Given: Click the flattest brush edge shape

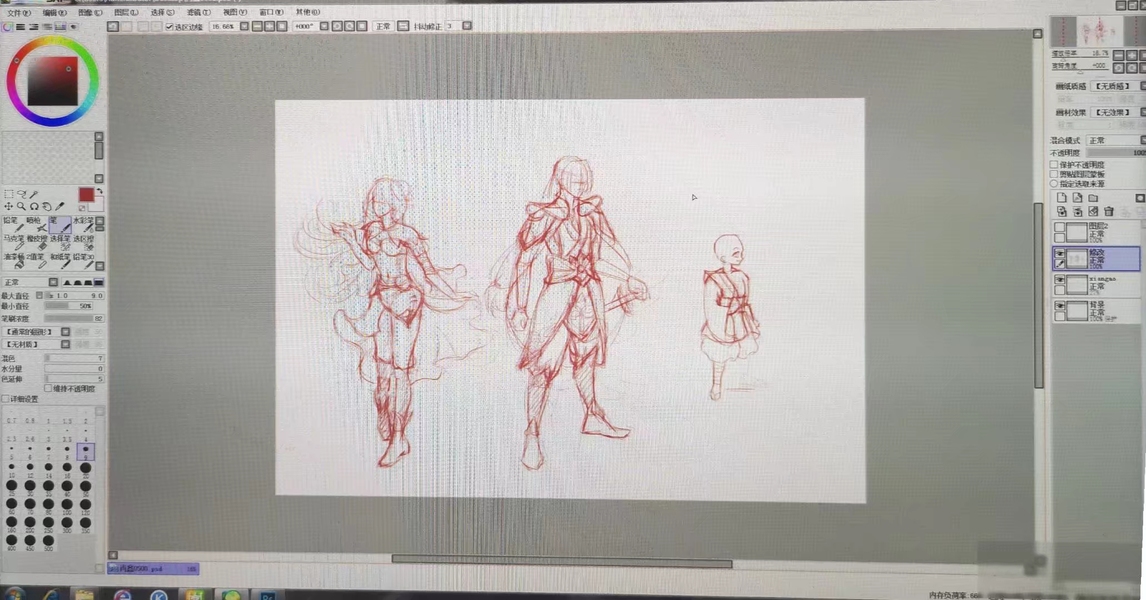Looking at the screenshot, I should [x=99, y=282].
